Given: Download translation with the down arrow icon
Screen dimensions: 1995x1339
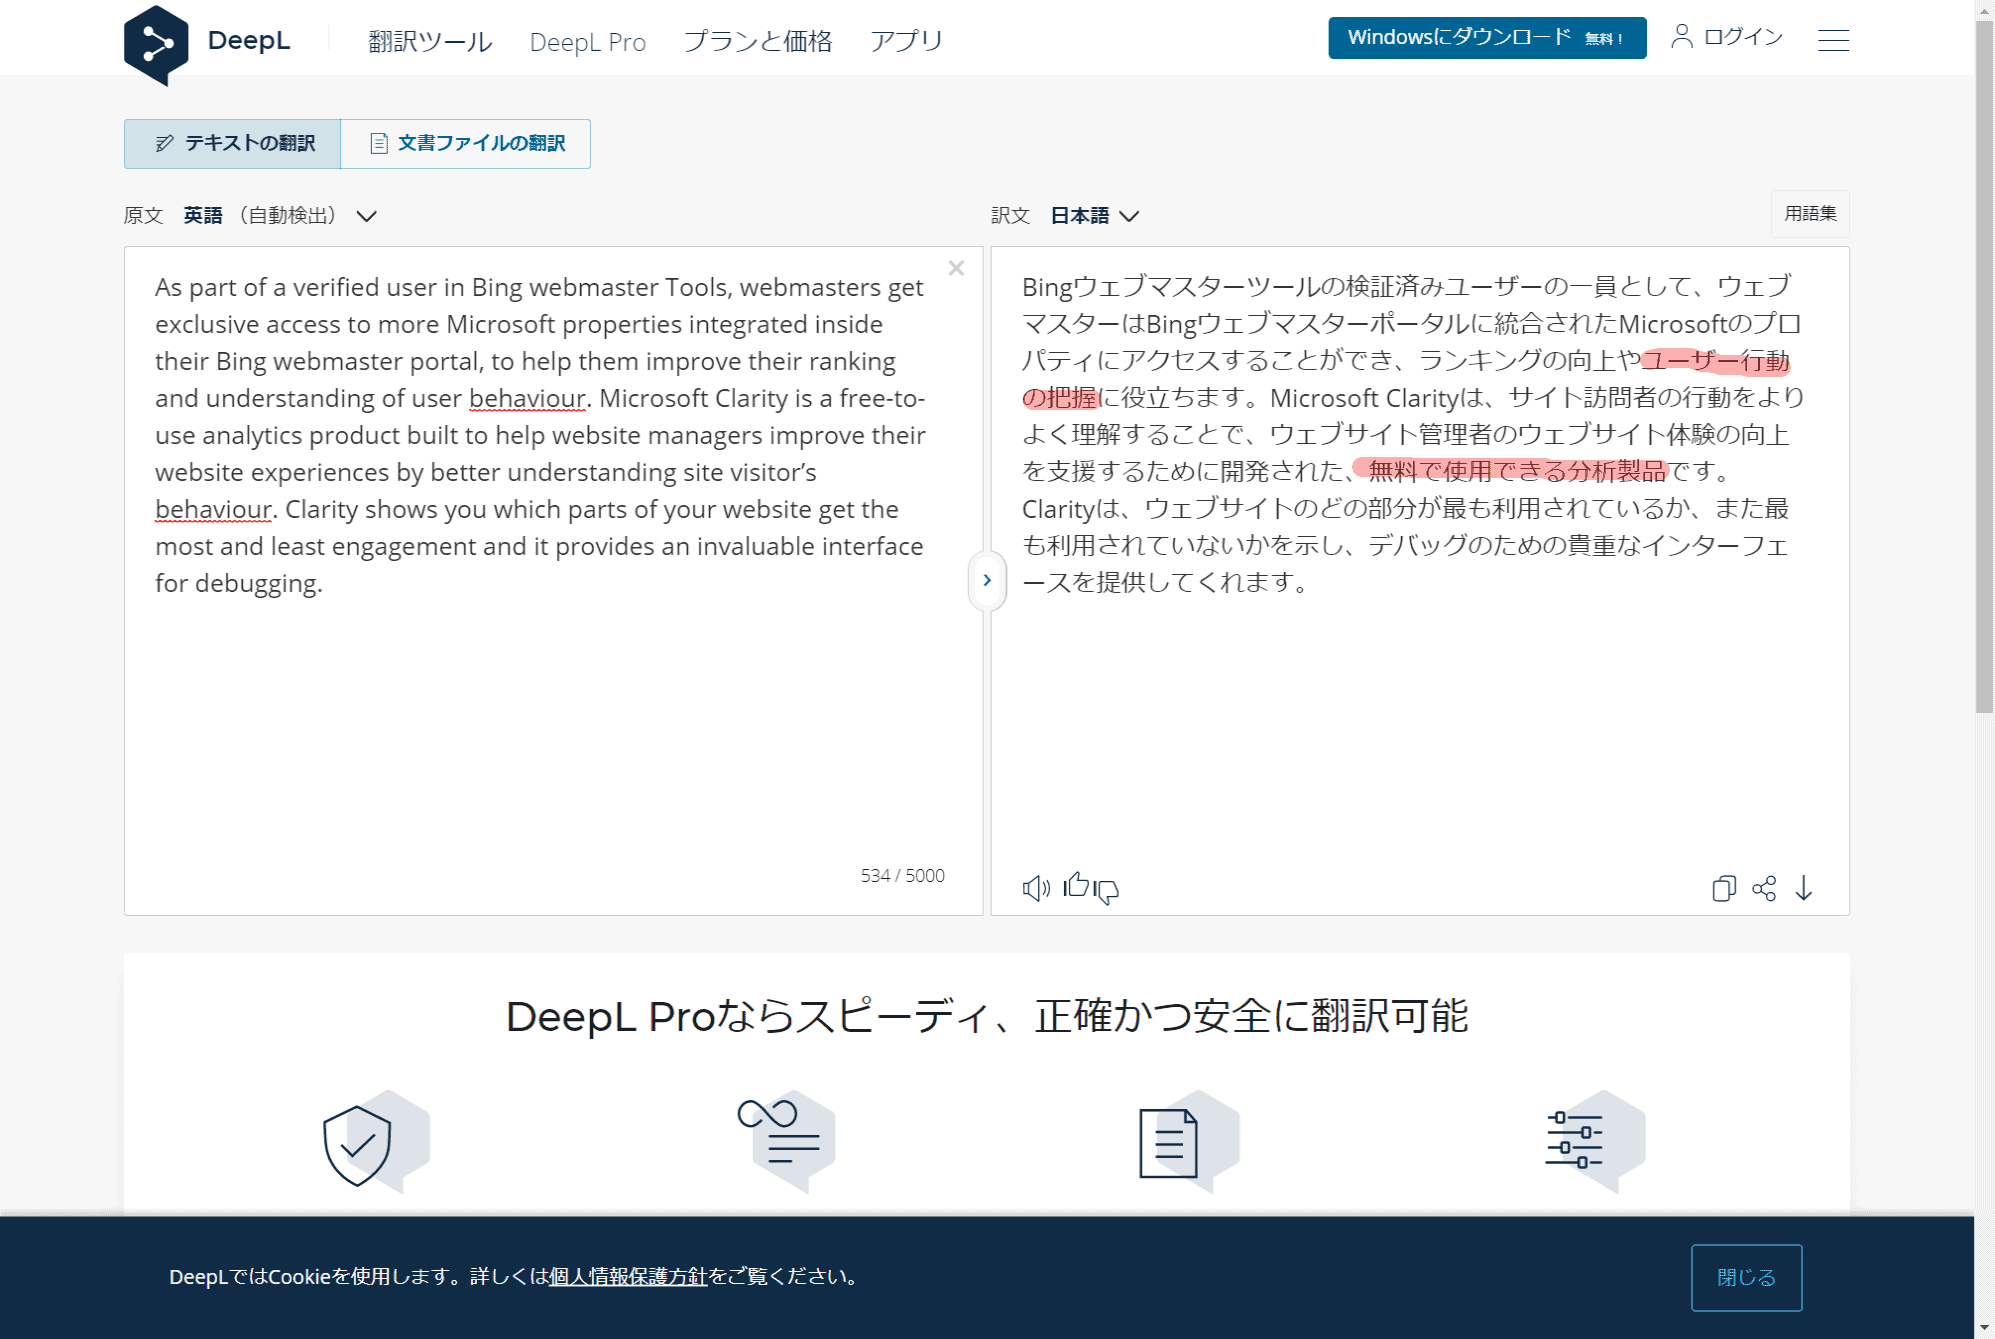Looking at the screenshot, I should pos(1804,888).
